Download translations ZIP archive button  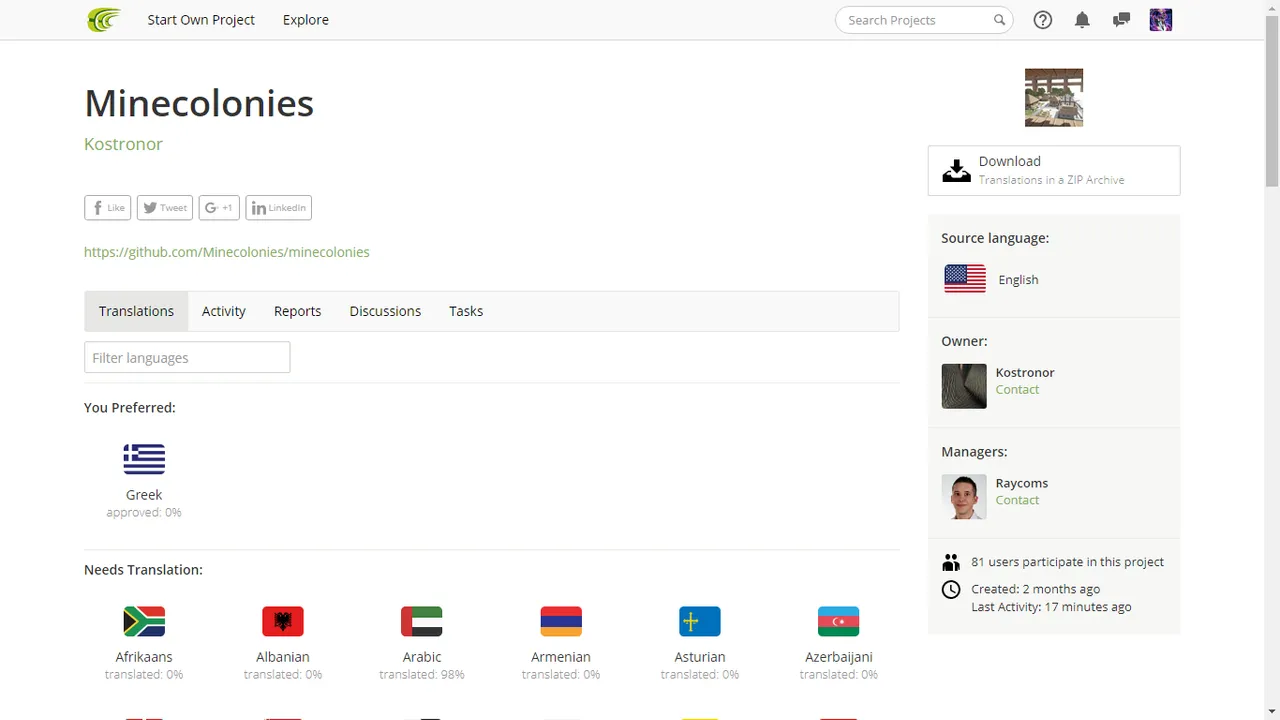(1054, 170)
